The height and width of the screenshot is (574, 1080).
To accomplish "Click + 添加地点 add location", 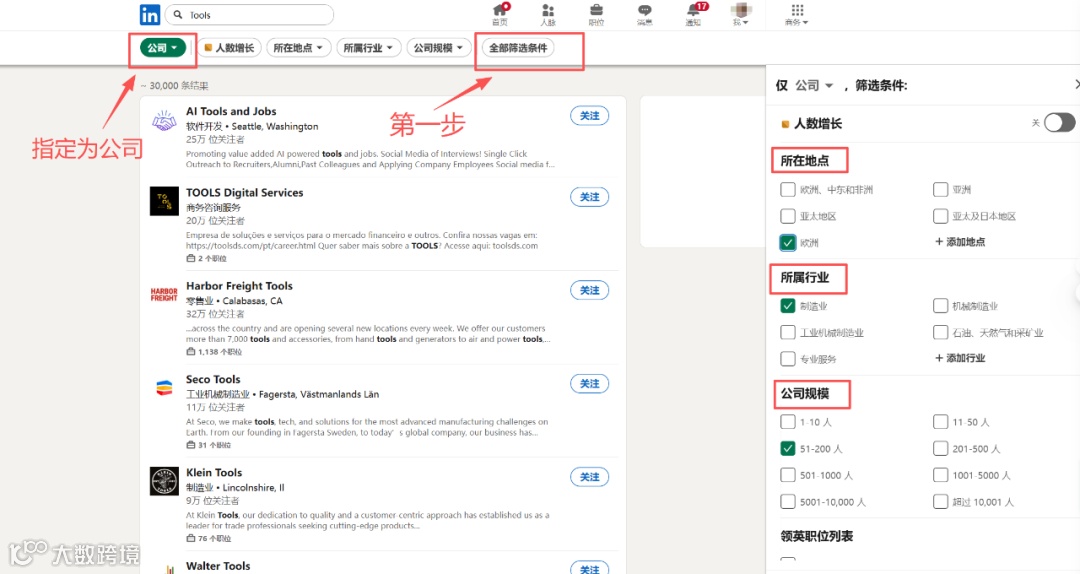I will point(960,242).
